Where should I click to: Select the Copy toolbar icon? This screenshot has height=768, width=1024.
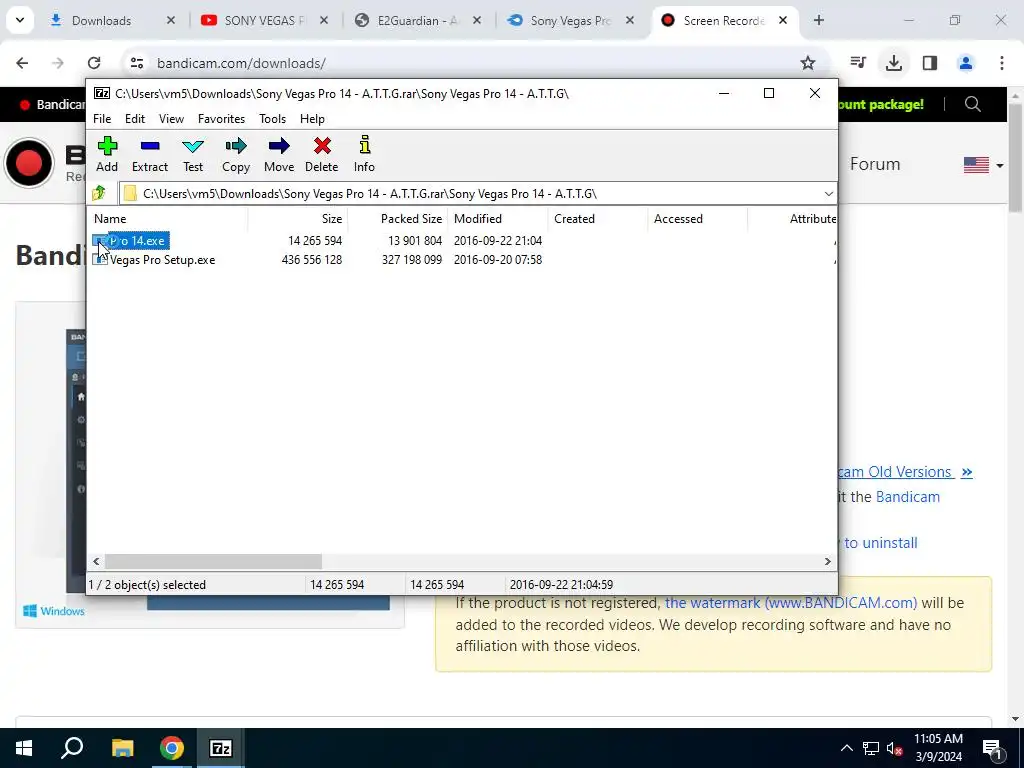tap(236, 154)
